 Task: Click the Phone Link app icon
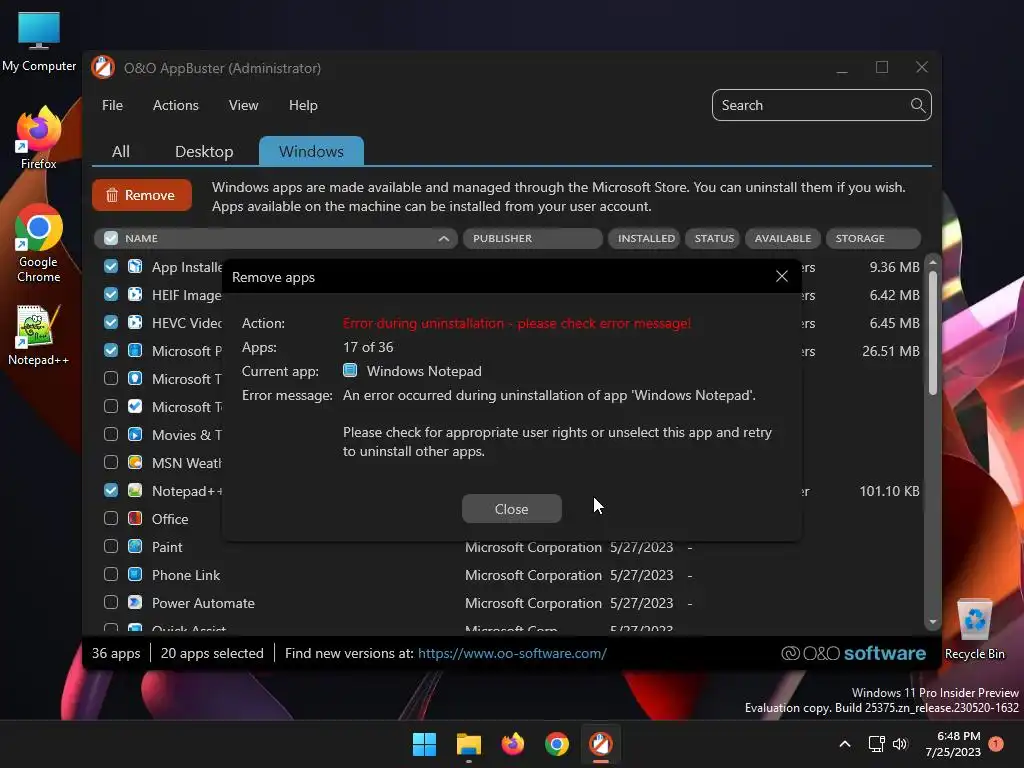click(135, 575)
